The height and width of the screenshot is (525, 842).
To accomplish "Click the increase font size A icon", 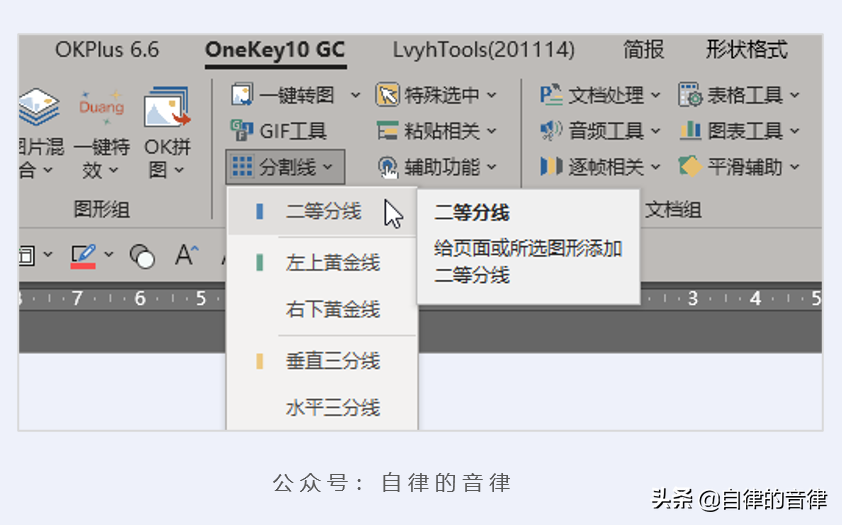I will click(186, 255).
